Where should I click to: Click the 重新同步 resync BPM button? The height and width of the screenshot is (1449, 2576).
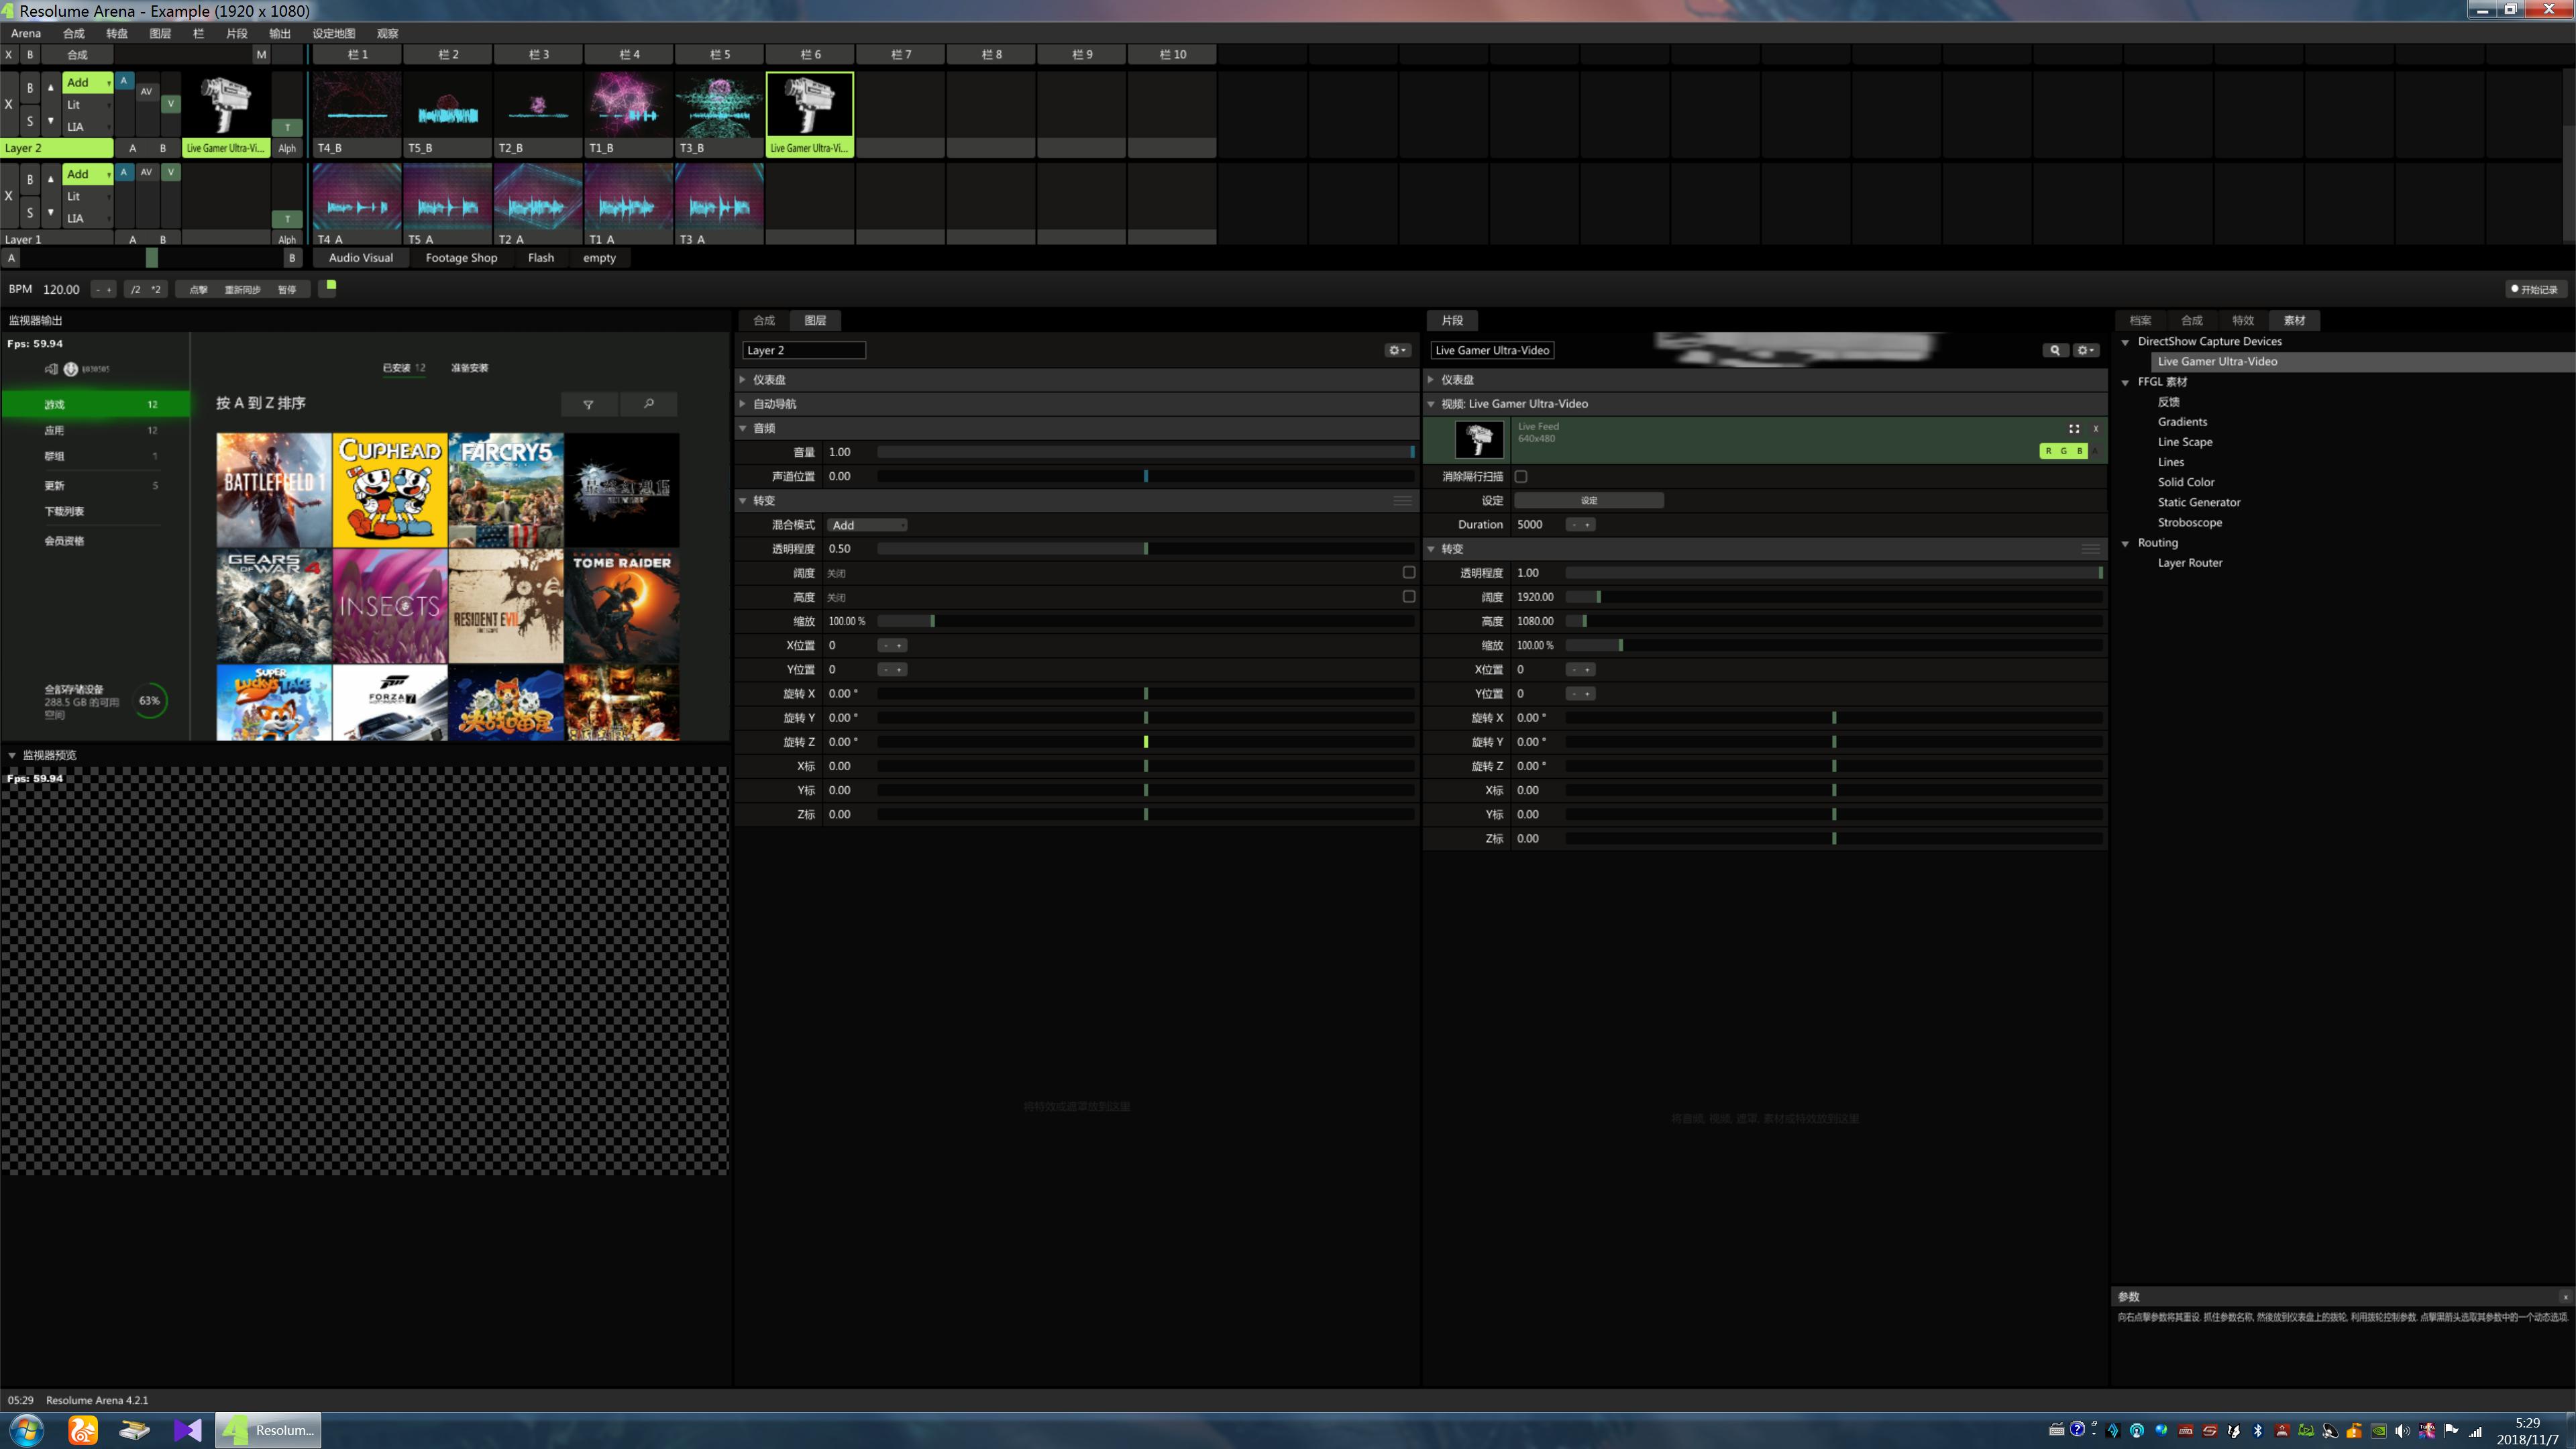[242, 290]
